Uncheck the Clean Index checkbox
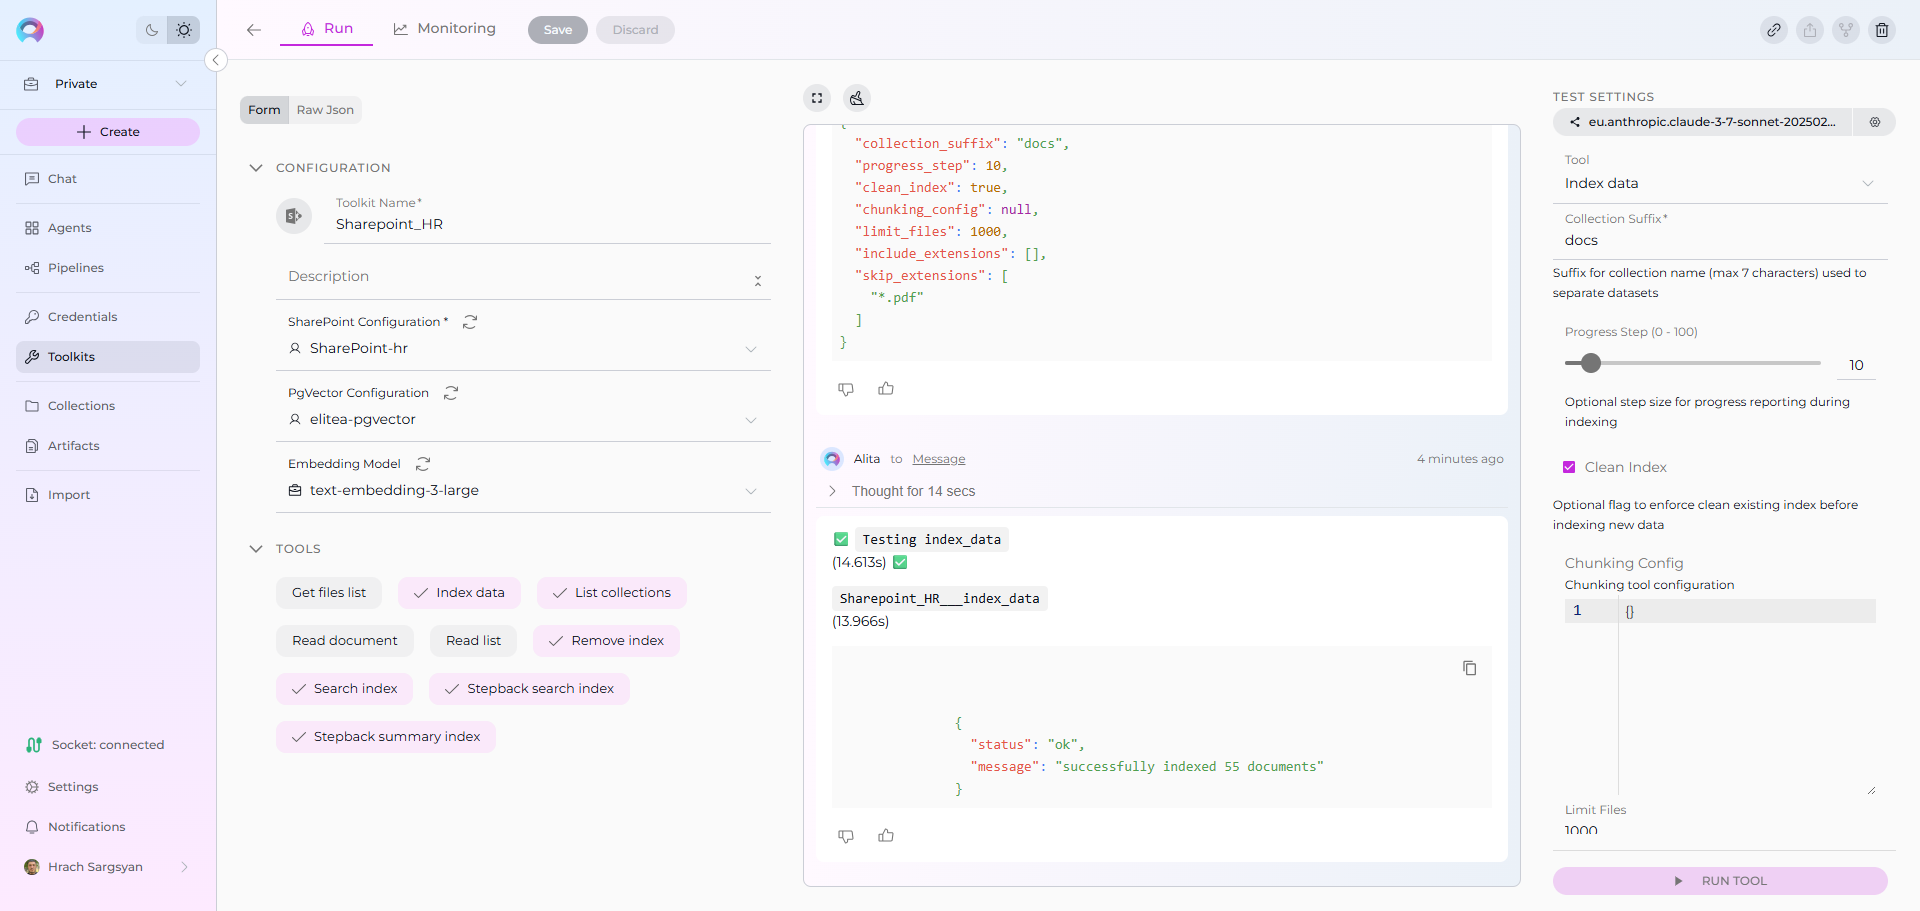 1569,467
